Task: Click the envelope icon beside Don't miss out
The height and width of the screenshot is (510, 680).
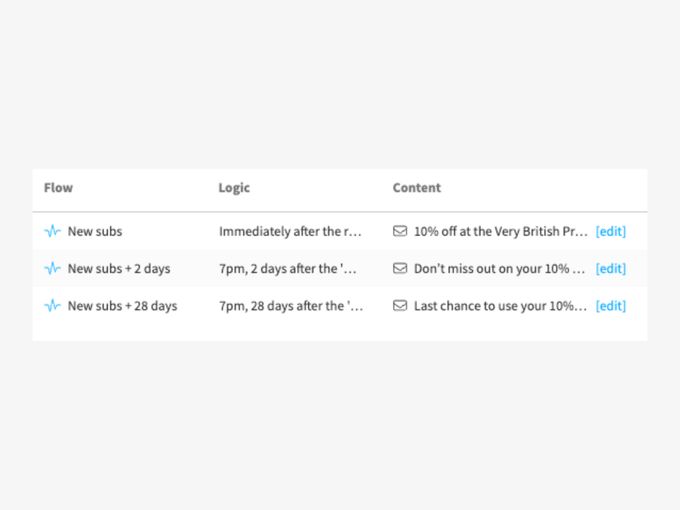Action: [x=400, y=268]
